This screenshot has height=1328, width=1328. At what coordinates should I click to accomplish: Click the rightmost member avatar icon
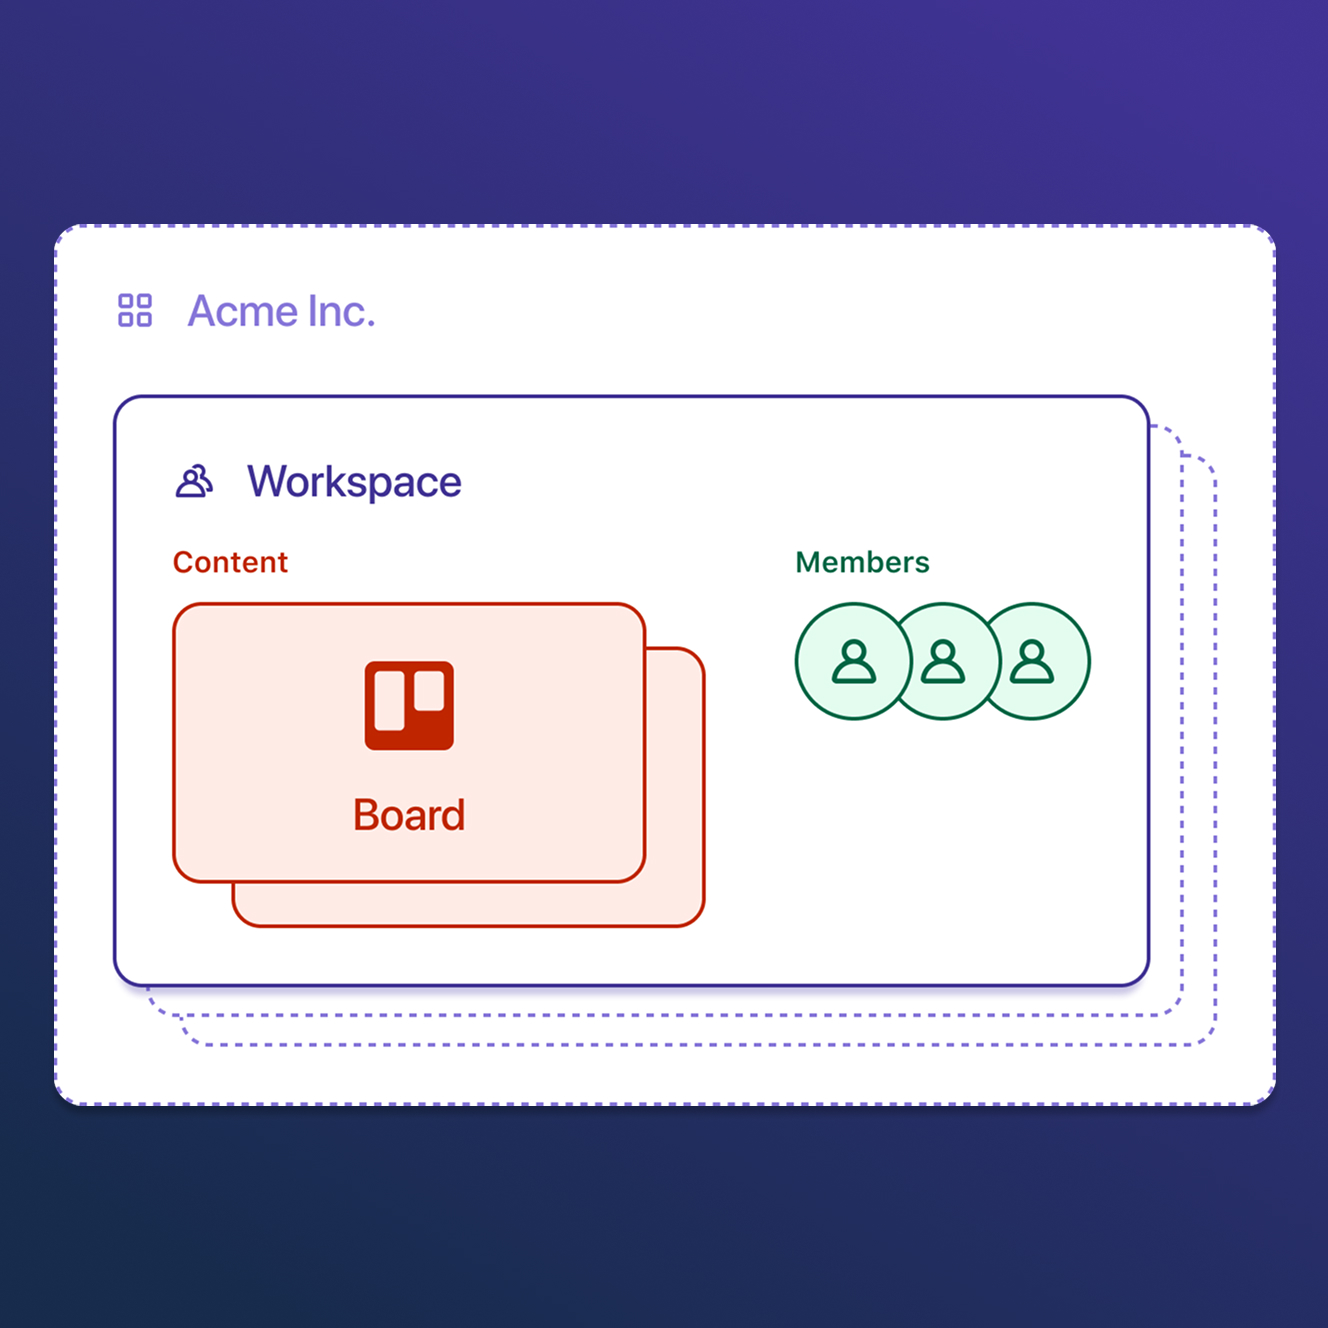[1034, 659]
